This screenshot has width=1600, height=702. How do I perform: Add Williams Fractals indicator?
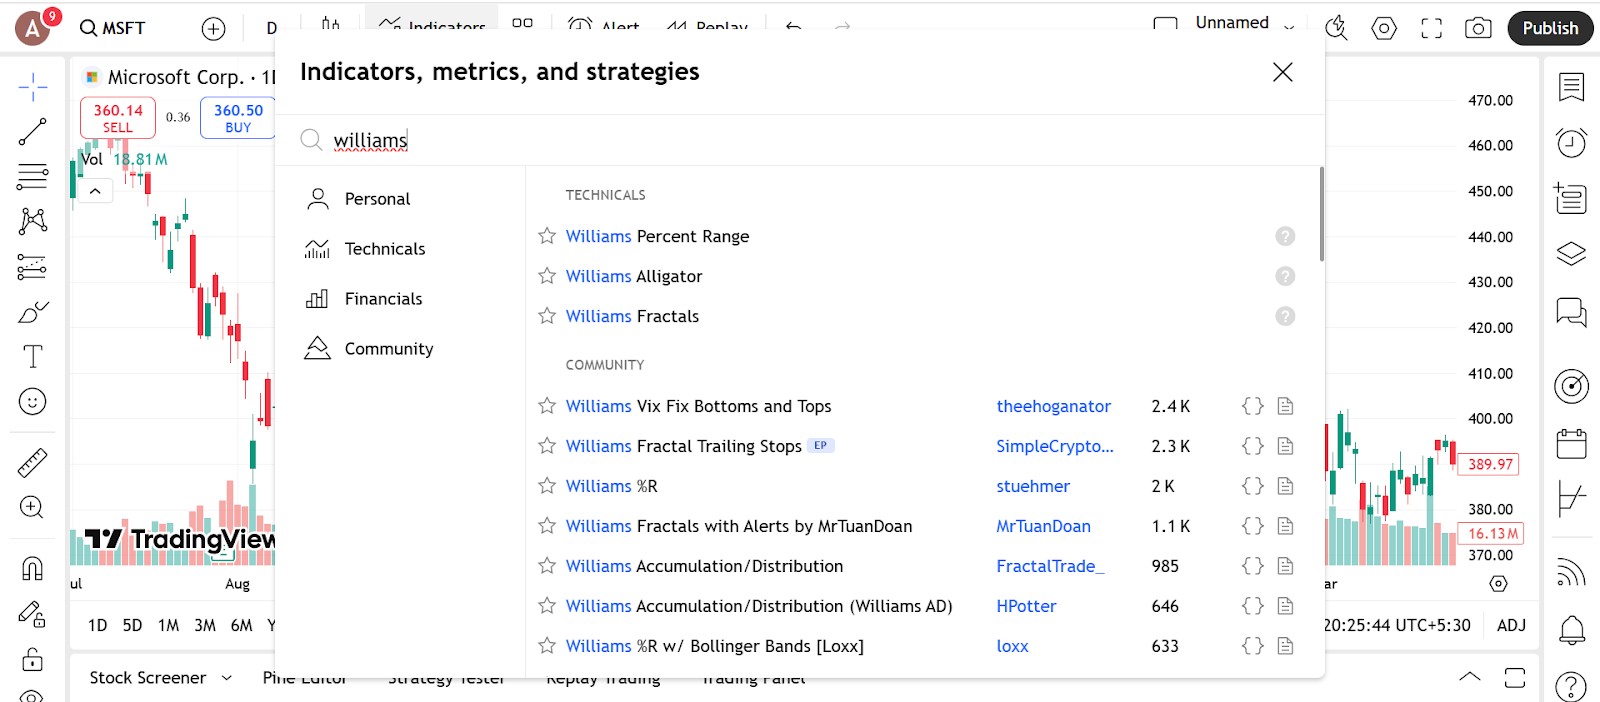(x=632, y=316)
